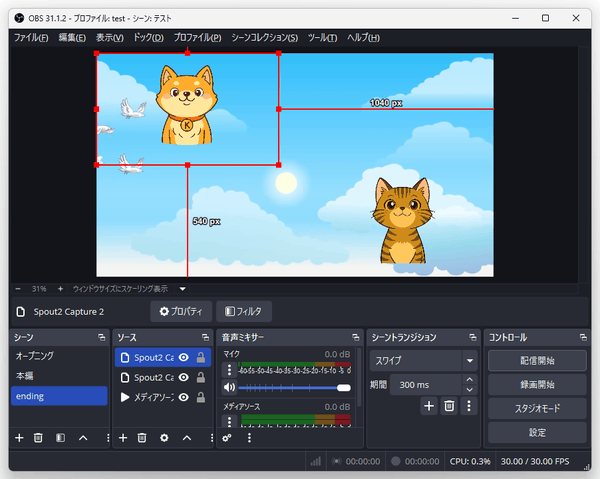Increase transition duration with up arrow

pyautogui.click(x=469, y=380)
